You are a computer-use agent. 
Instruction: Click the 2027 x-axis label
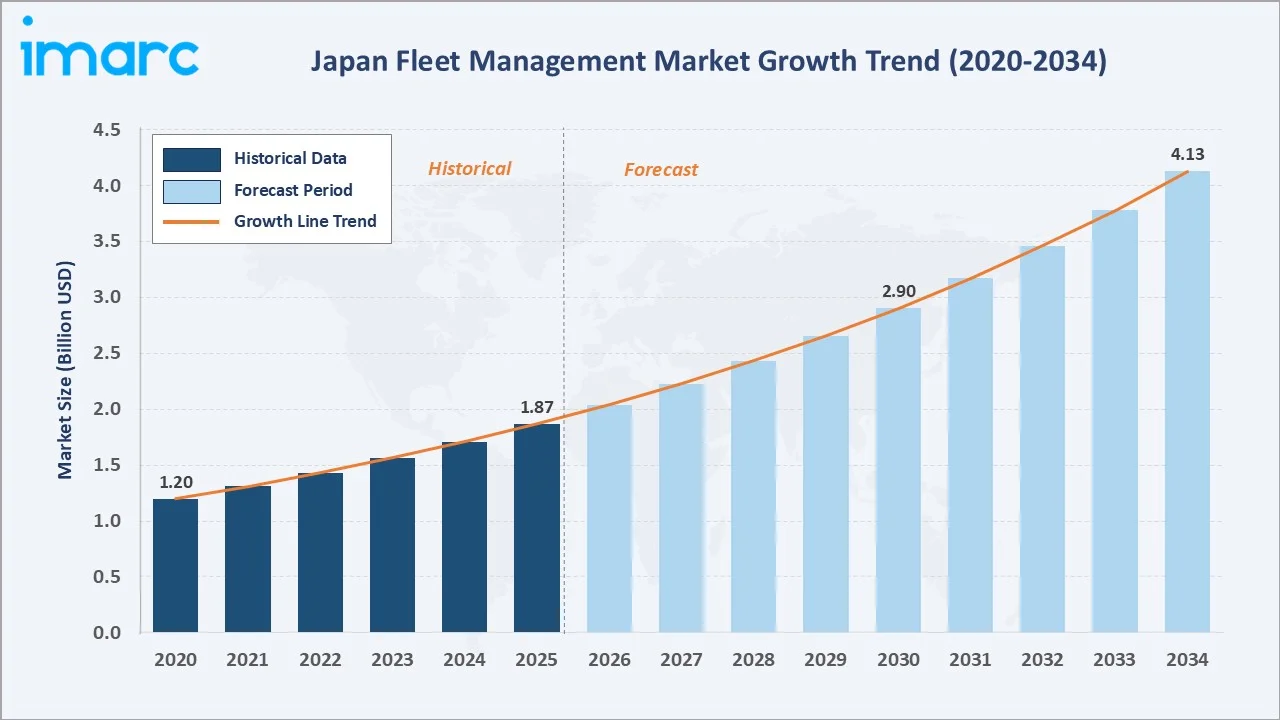point(681,660)
